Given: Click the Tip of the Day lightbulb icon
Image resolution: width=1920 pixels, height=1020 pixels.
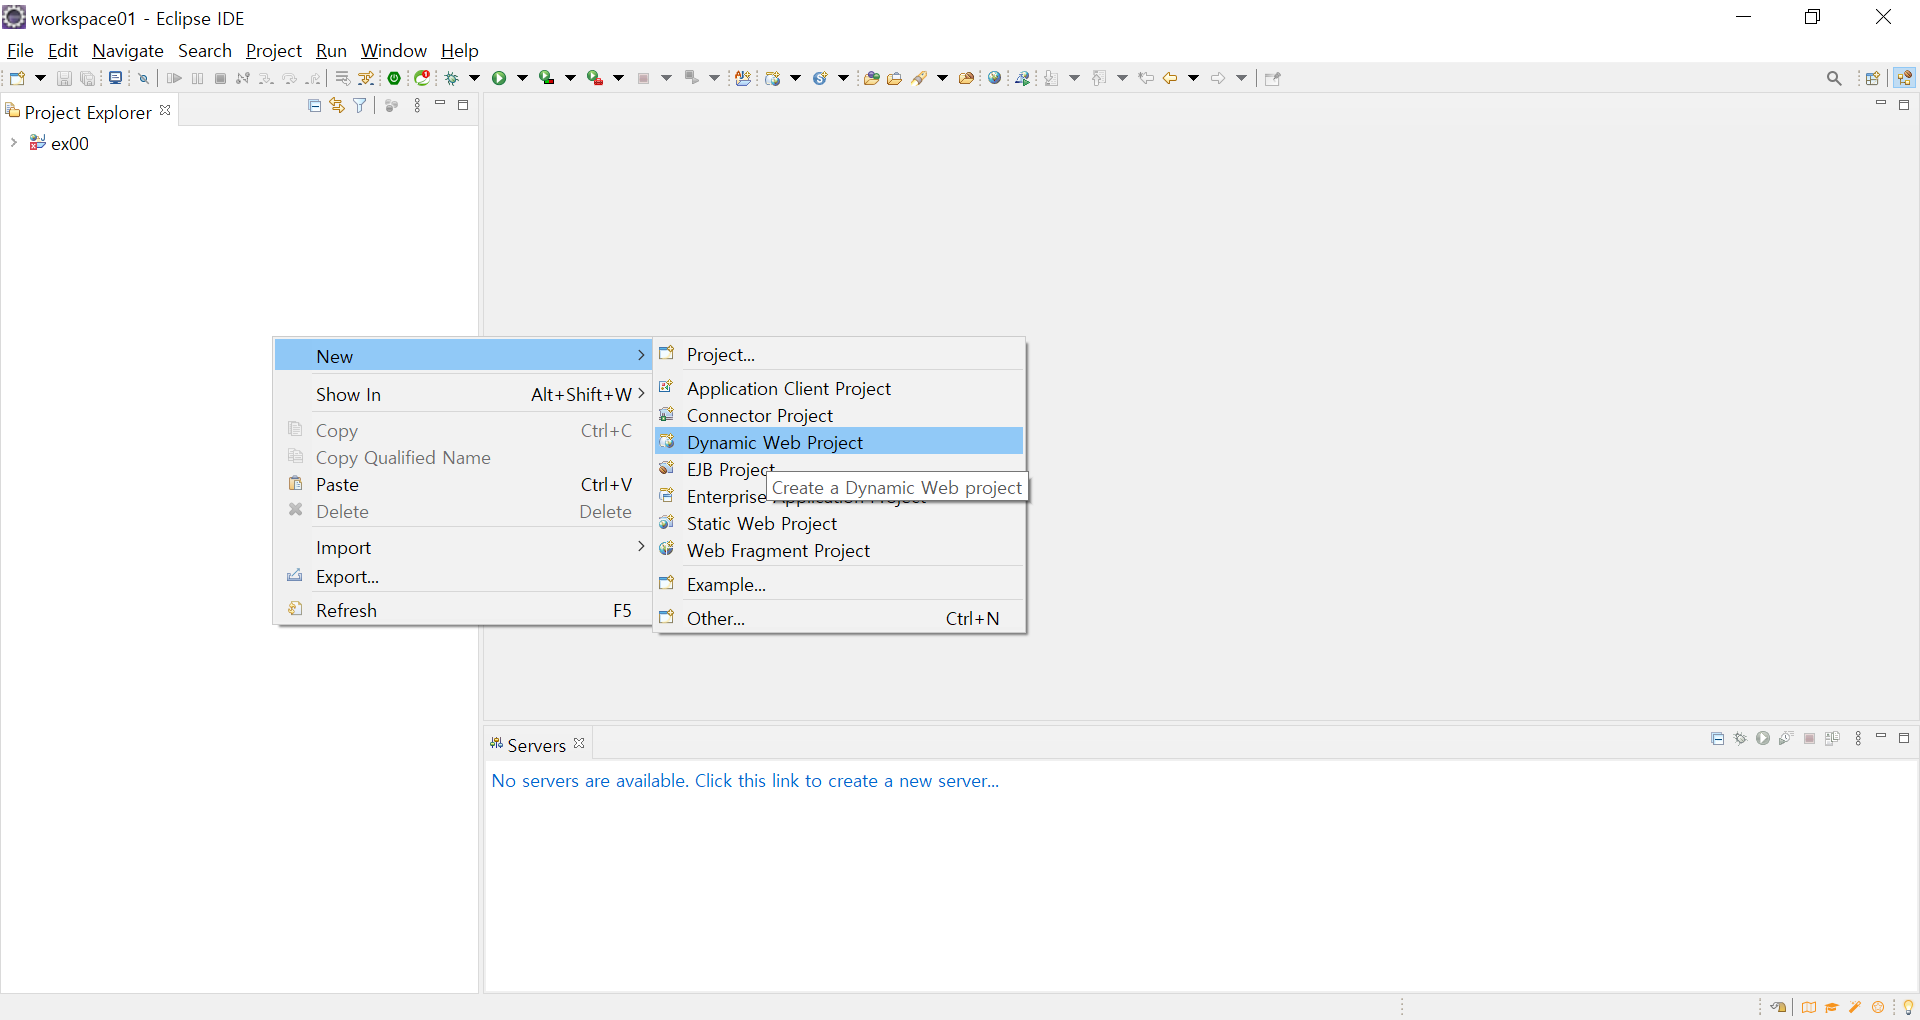Looking at the screenshot, I should point(1908,1007).
